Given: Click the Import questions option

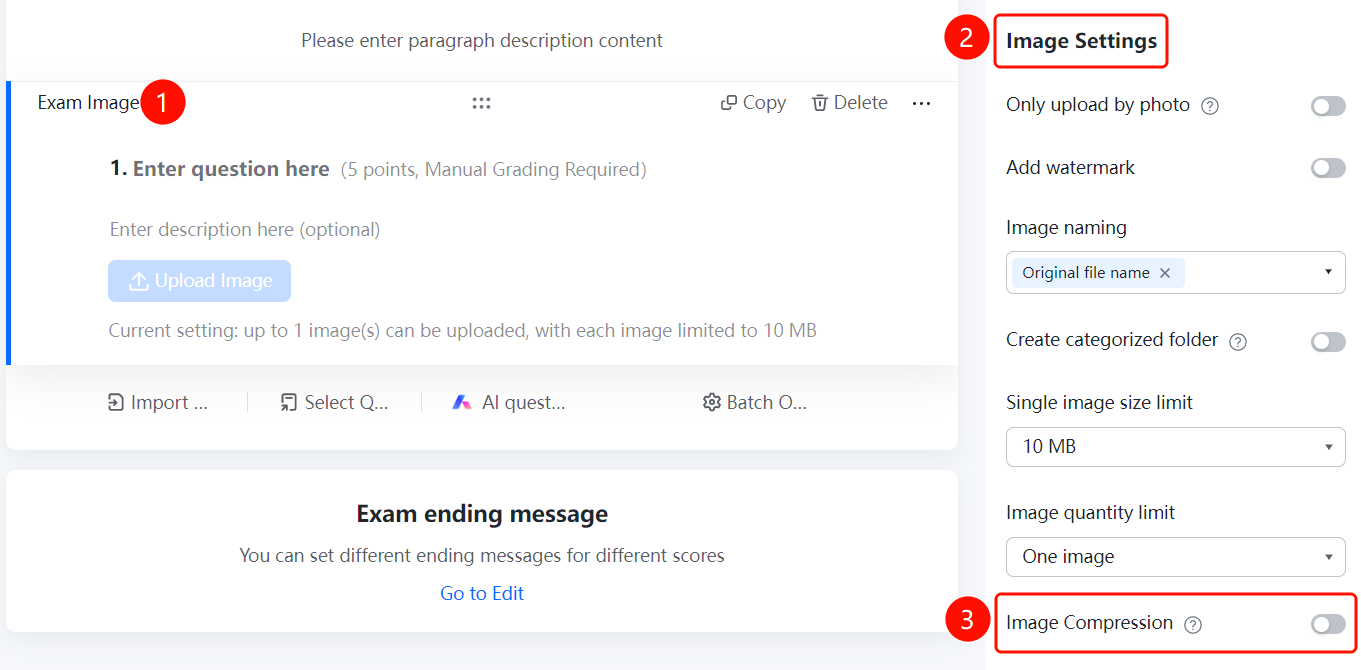Looking at the screenshot, I should (158, 402).
